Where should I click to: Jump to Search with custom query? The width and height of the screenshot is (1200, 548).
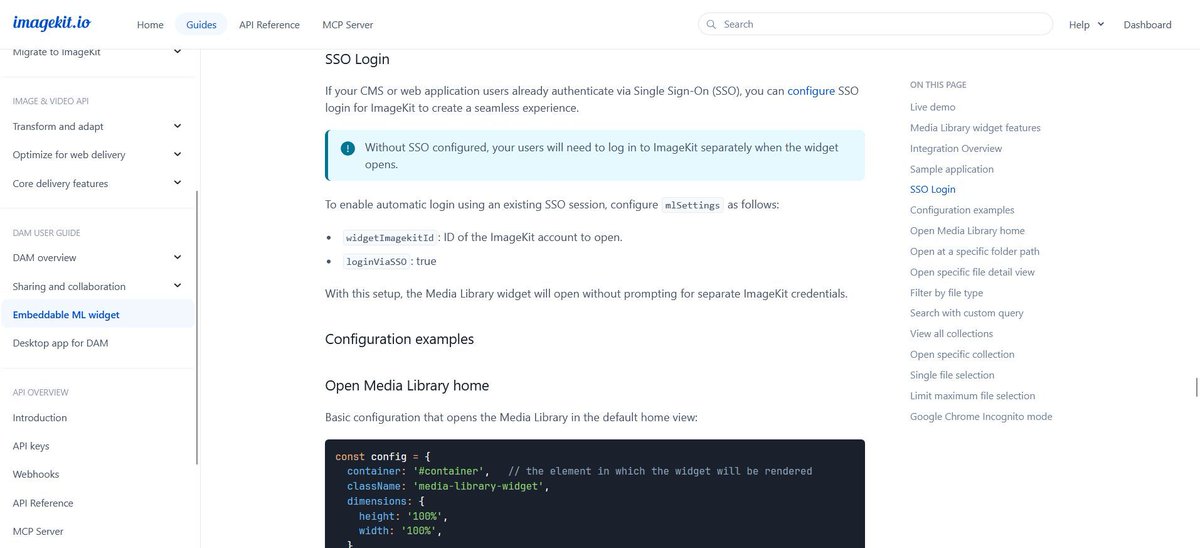click(x=967, y=313)
